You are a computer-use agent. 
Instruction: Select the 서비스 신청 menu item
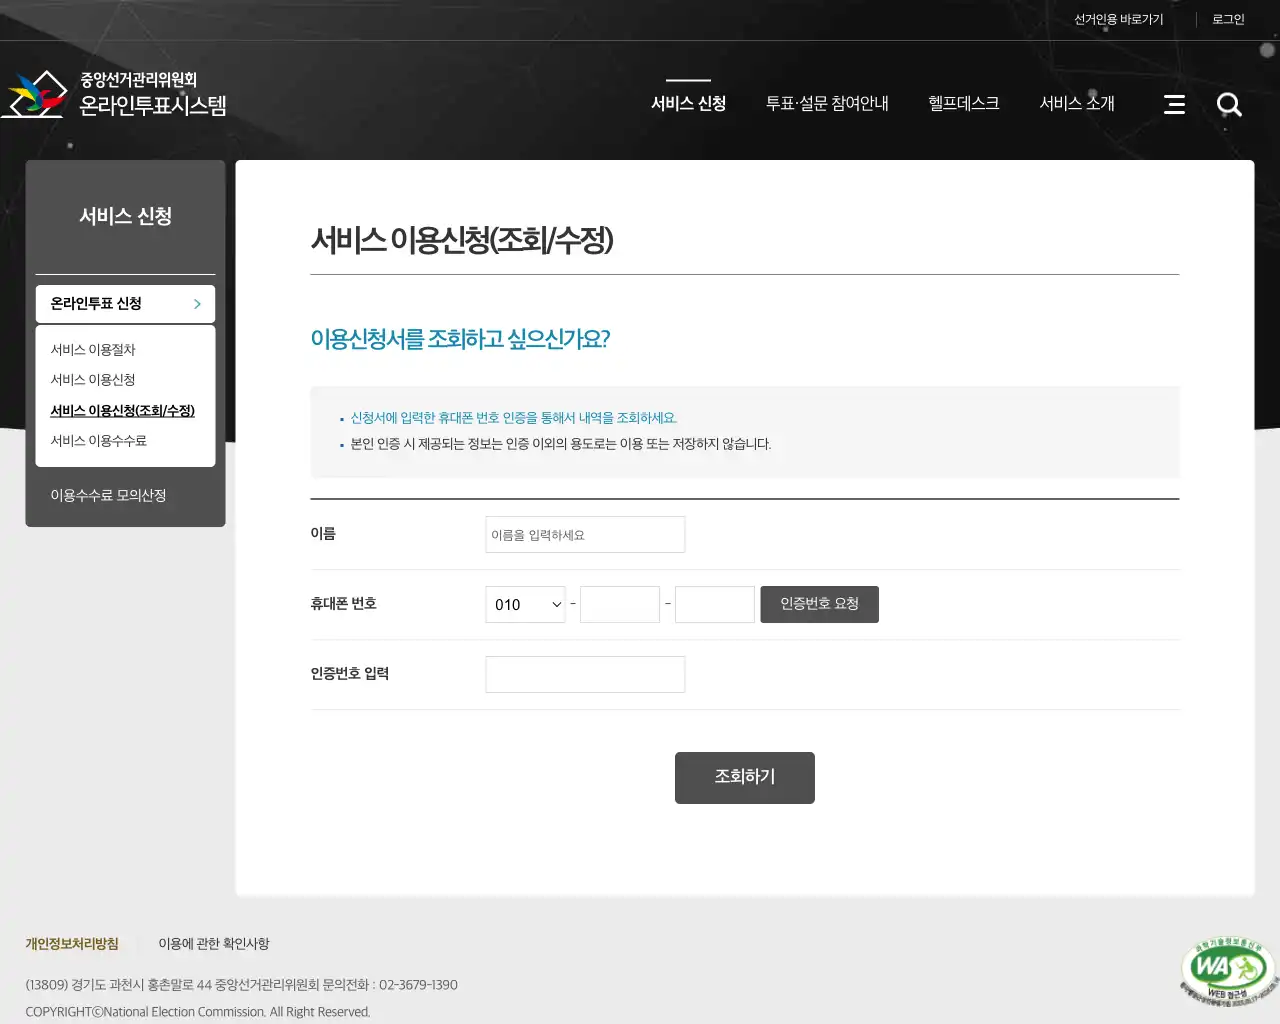(x=688, y=103)
